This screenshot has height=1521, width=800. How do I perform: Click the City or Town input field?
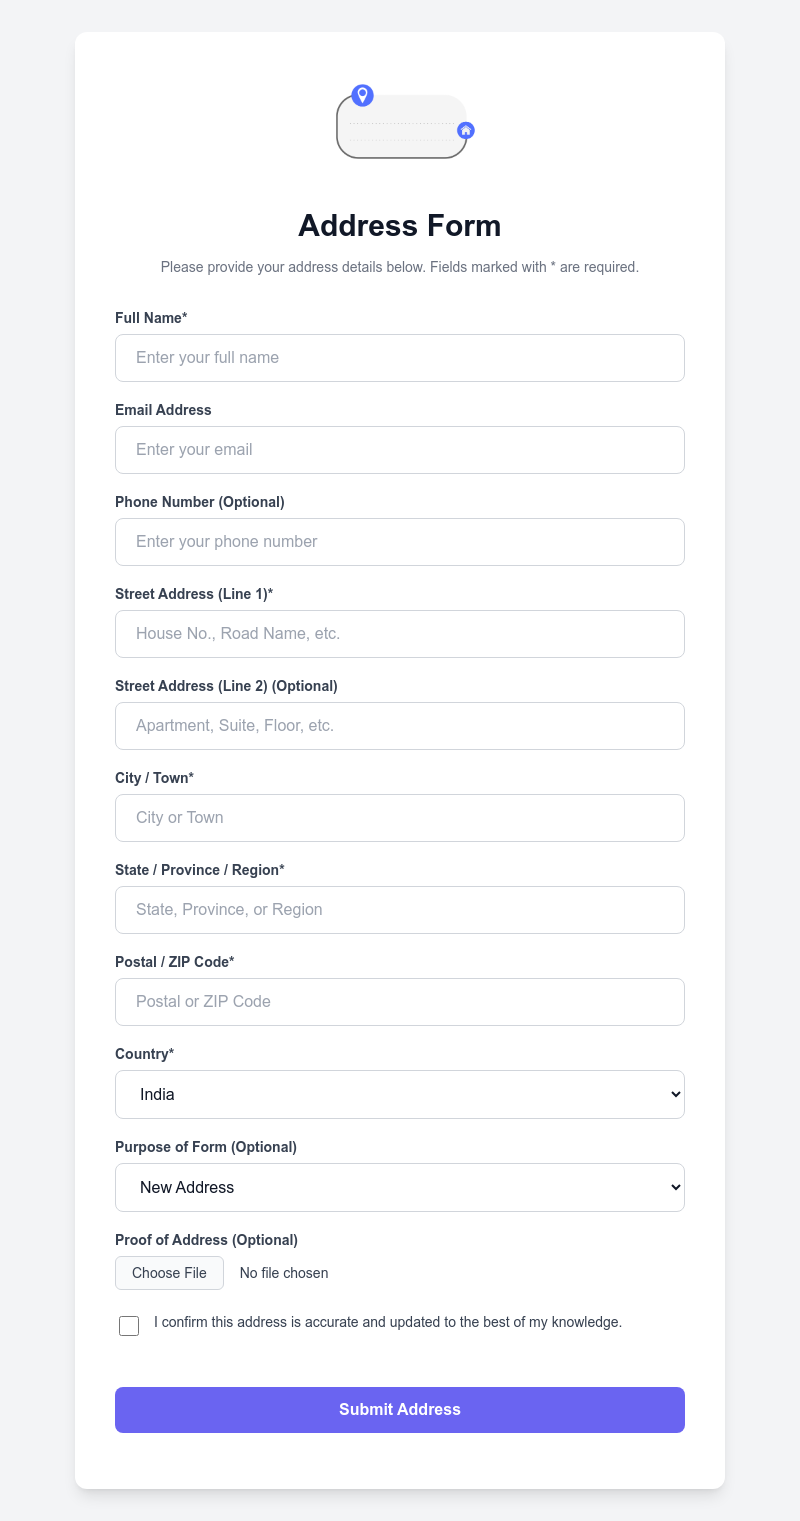(x=400, y=817)
